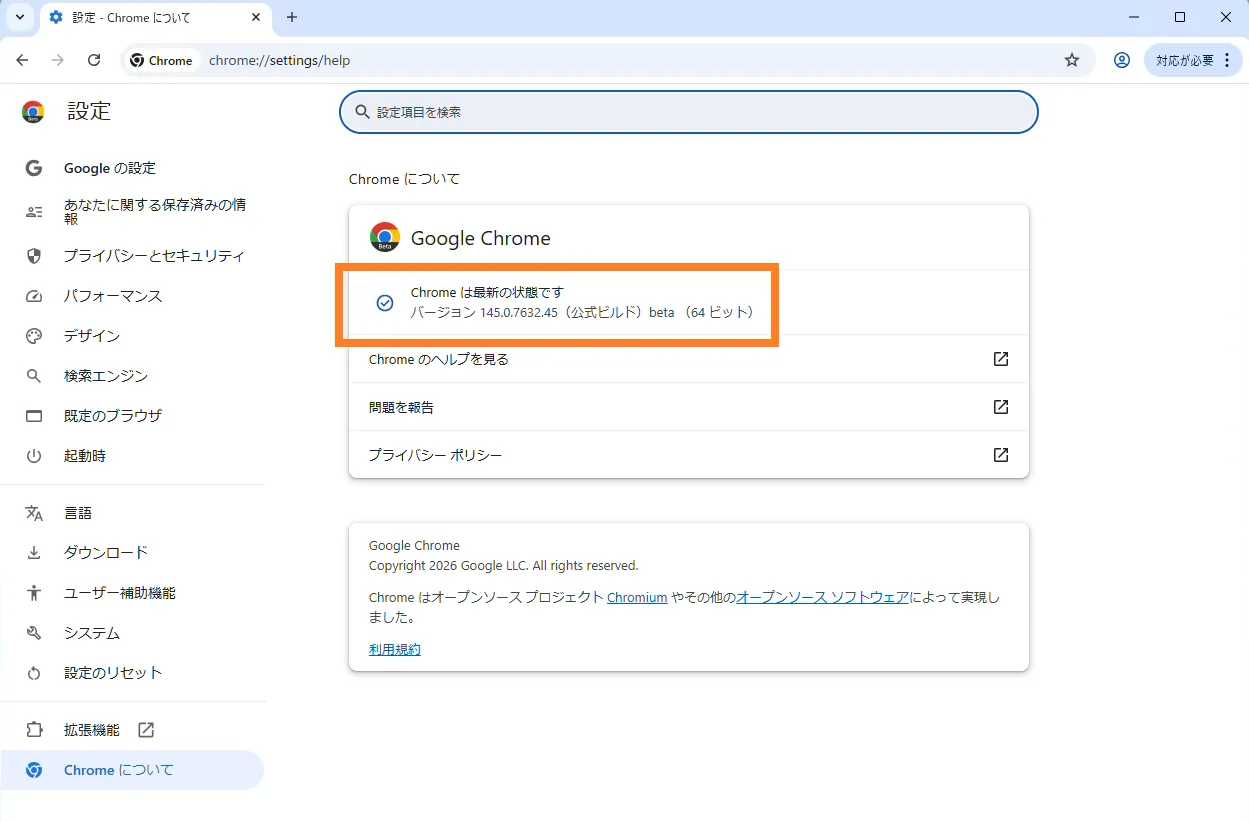Click the 設定項目を検索 search field

[688, 112]
